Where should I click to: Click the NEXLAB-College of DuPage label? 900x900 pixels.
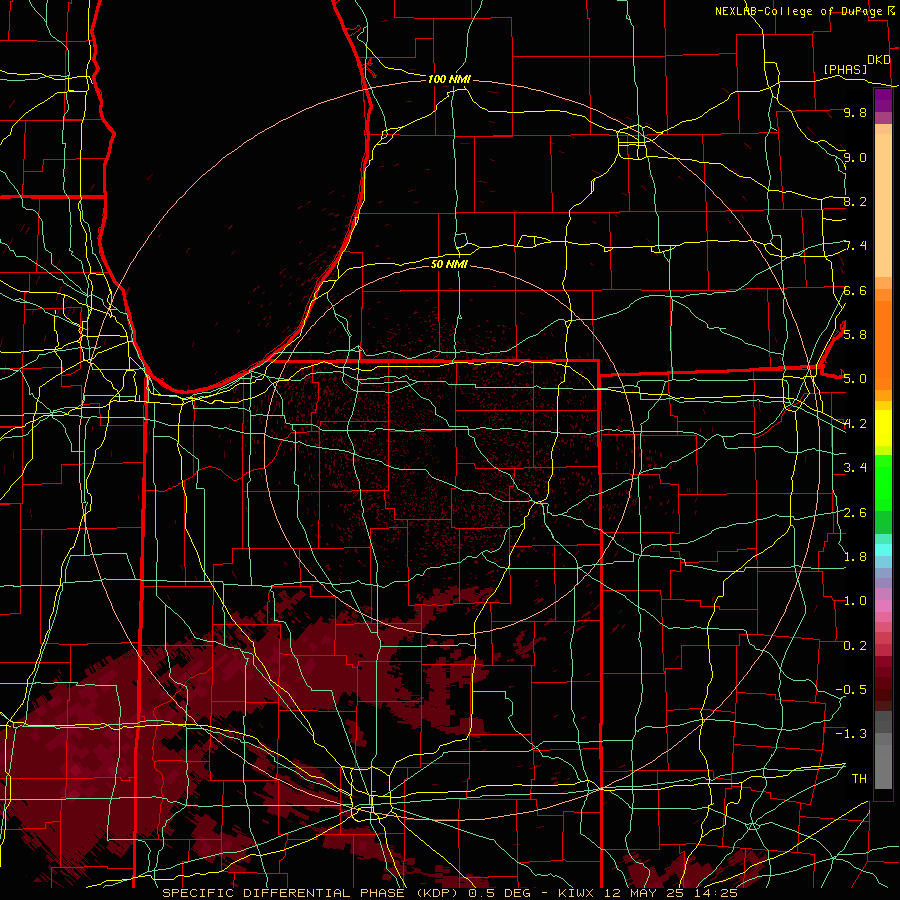(x=799, y=11)
